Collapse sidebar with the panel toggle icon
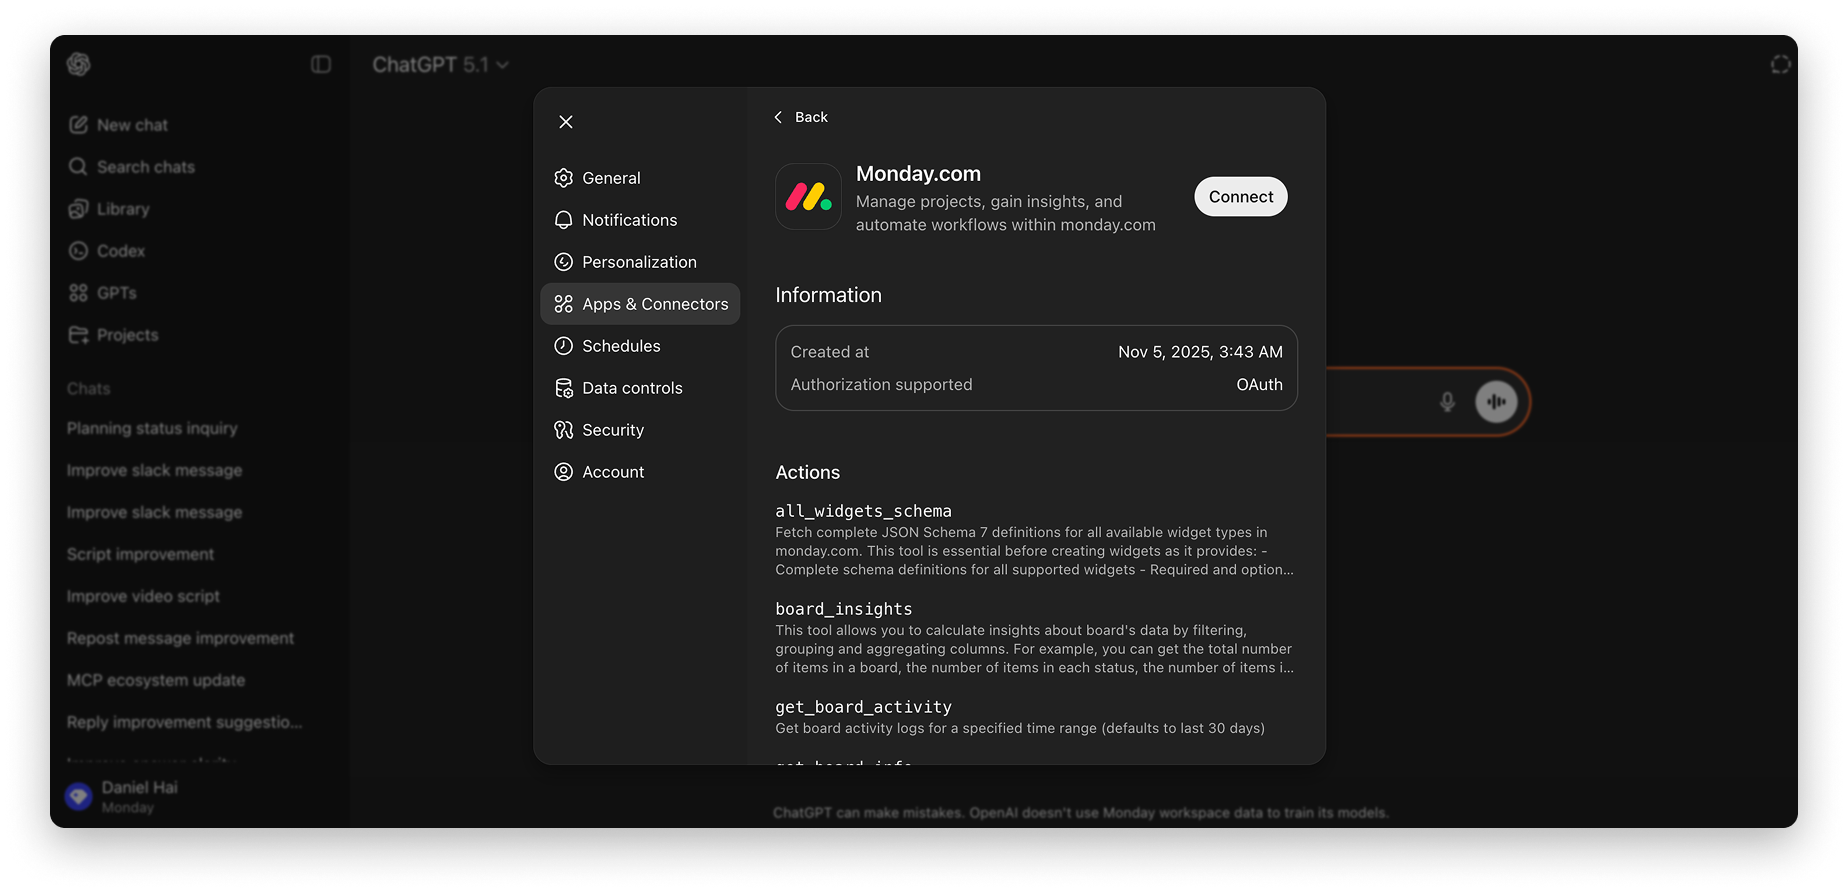This screenshot has width=1848, height=893. [321, 64]
